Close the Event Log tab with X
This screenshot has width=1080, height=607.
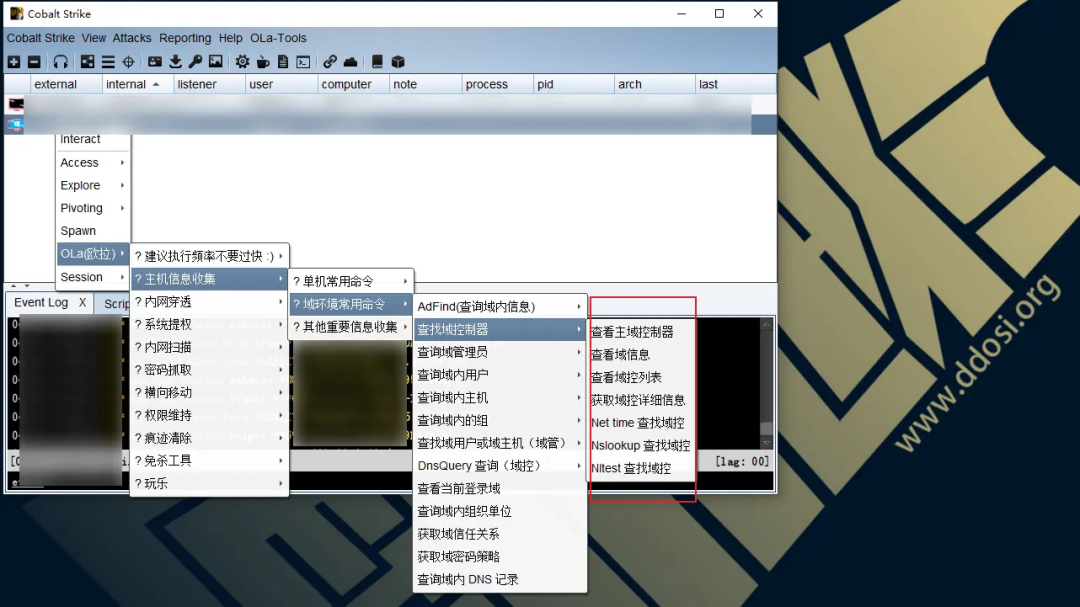83,302
